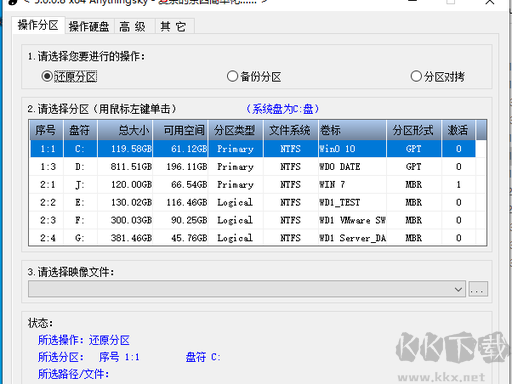Sort by 文件系统 column header

(x=291, y=130)
